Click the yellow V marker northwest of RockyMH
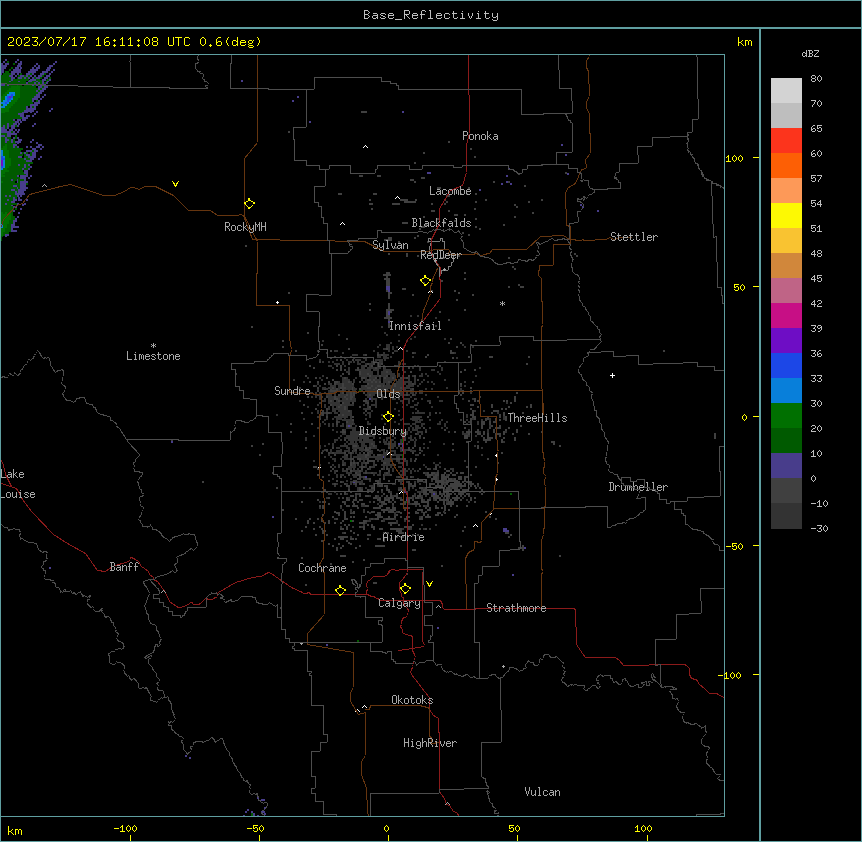 [175, 184]
